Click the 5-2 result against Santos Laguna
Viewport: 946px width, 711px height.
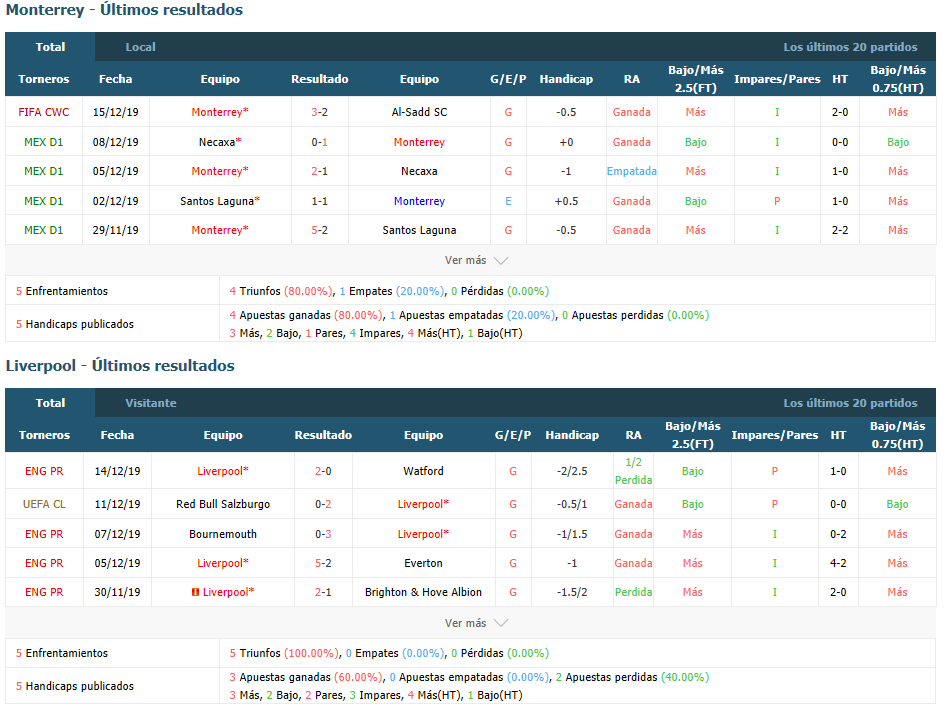320,231
